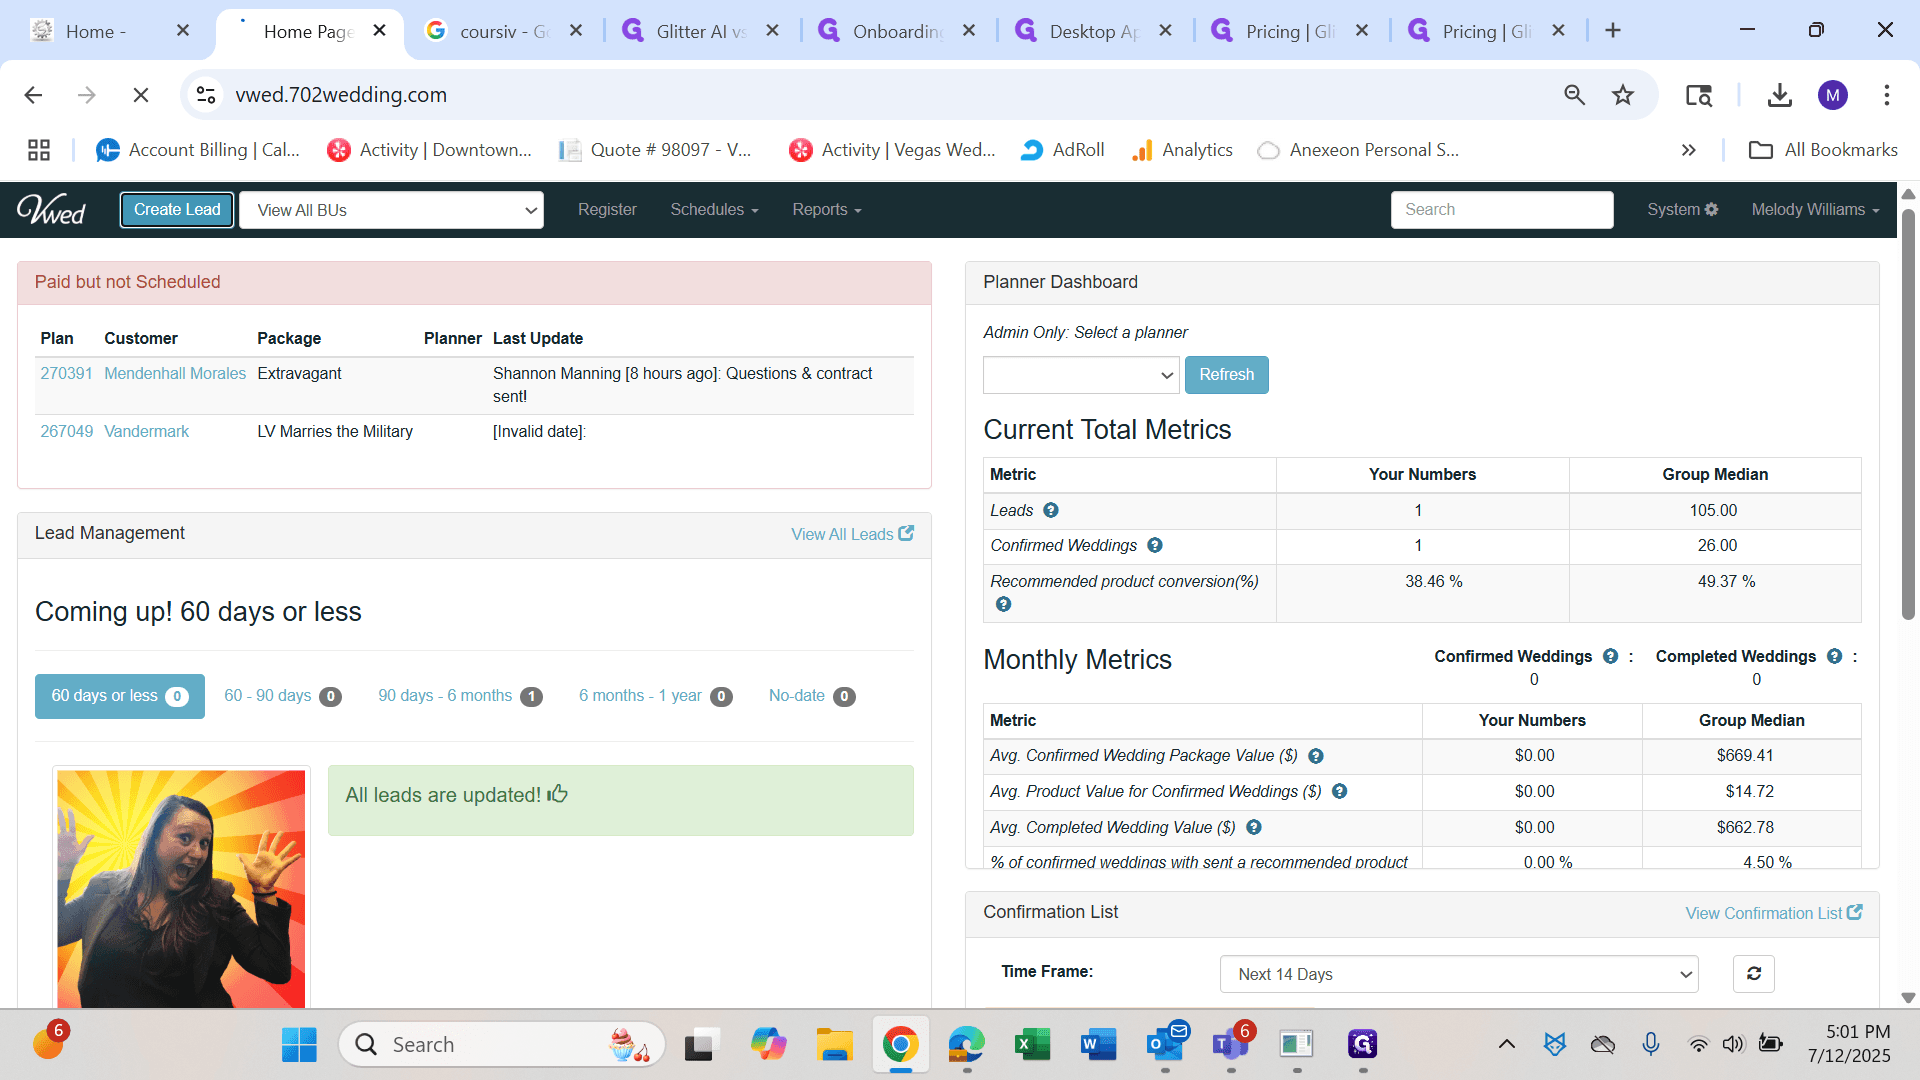Open the System settings menu
The height and width of the screenshot is (1080, 1920).
coord(1683,209)
